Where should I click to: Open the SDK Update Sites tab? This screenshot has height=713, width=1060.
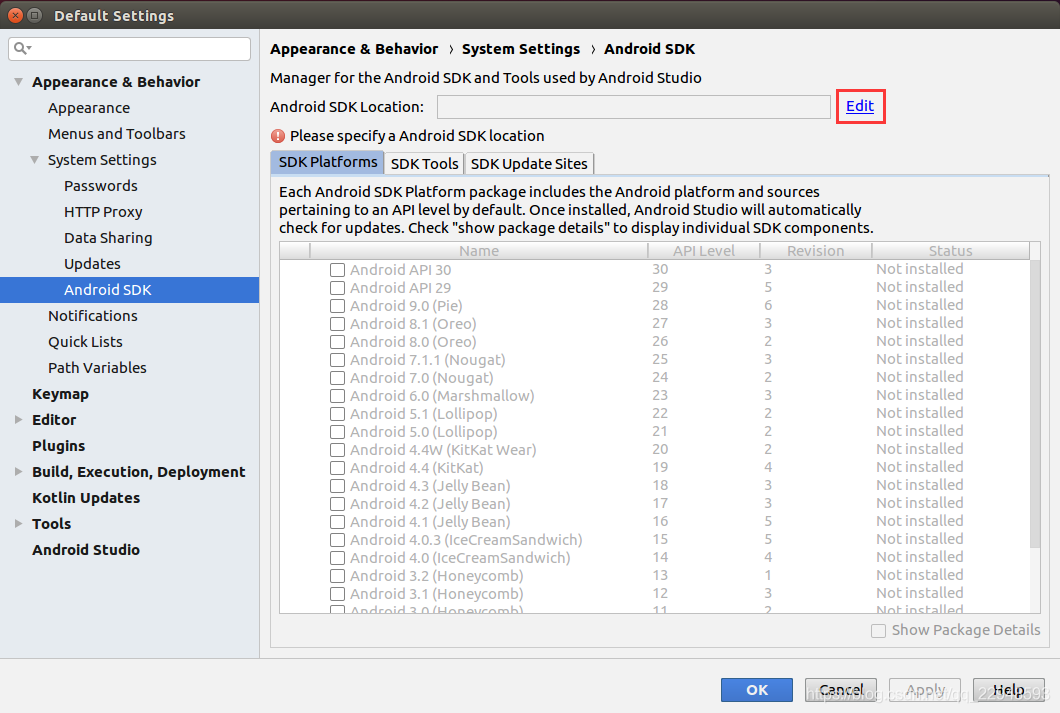(529, 164)
